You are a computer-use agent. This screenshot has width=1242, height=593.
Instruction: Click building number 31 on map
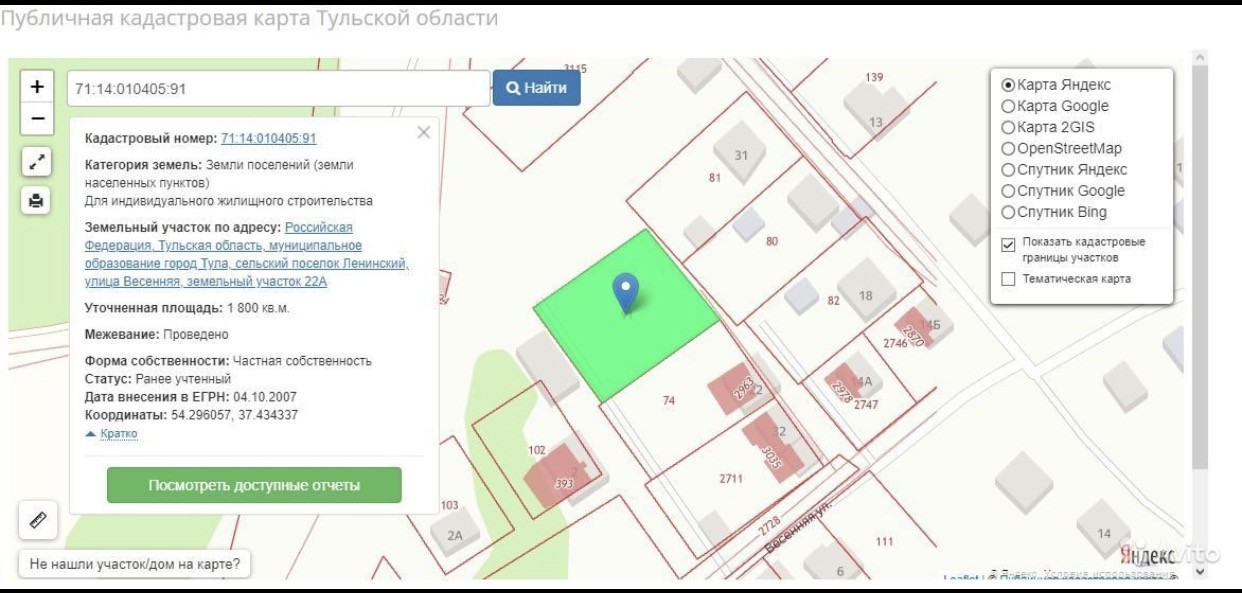[741, 155]
